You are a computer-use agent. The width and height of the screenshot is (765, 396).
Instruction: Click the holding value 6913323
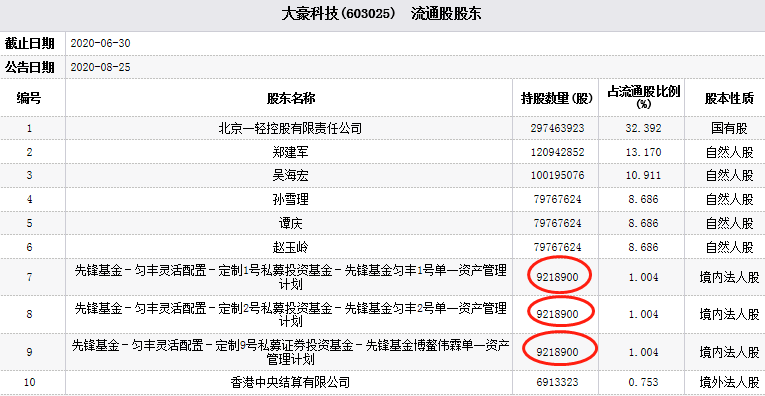557,382
